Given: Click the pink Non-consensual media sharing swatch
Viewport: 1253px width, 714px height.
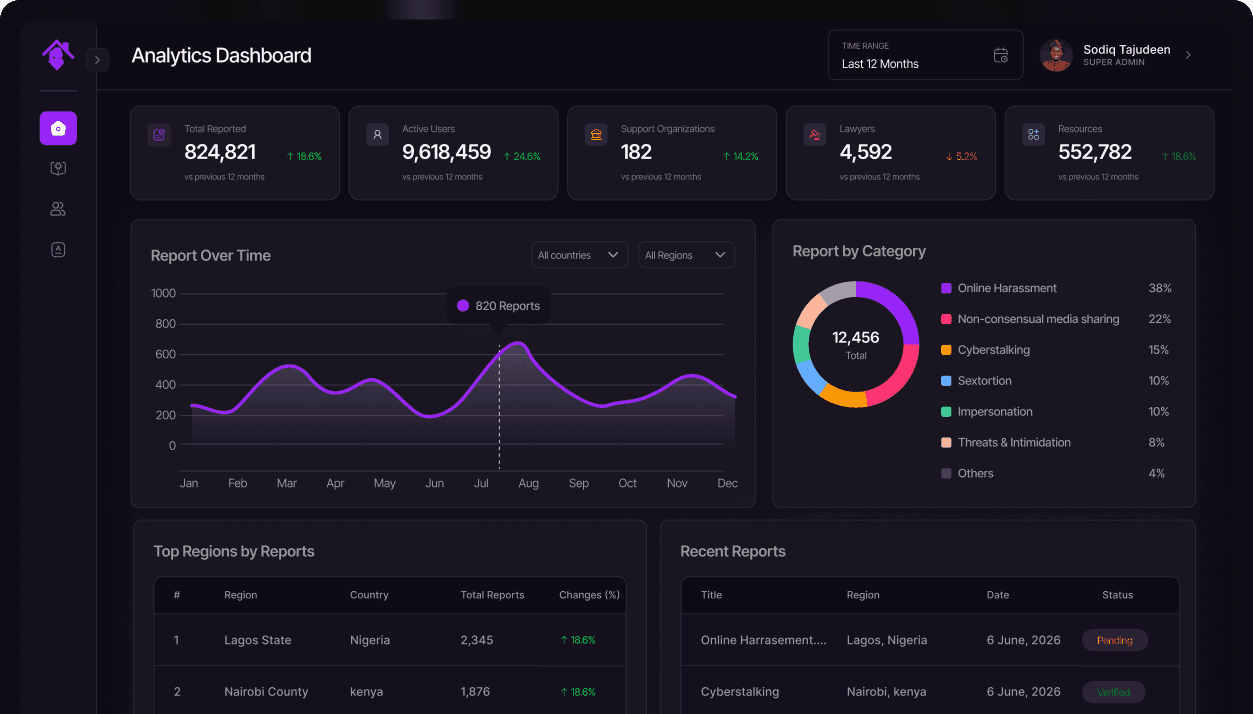Looking at the screenshot, I should (x=946, y=319).
